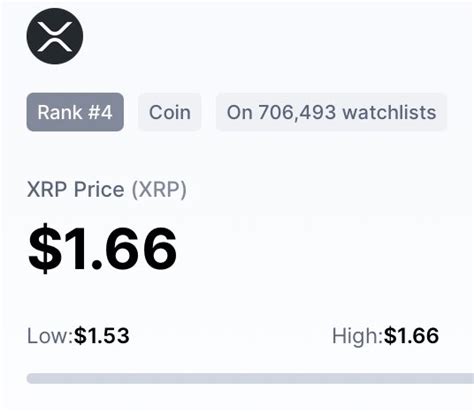Click the word Rank in the gray badge
This screenshot has height=412, width=474.
click(x=60, y=112)
